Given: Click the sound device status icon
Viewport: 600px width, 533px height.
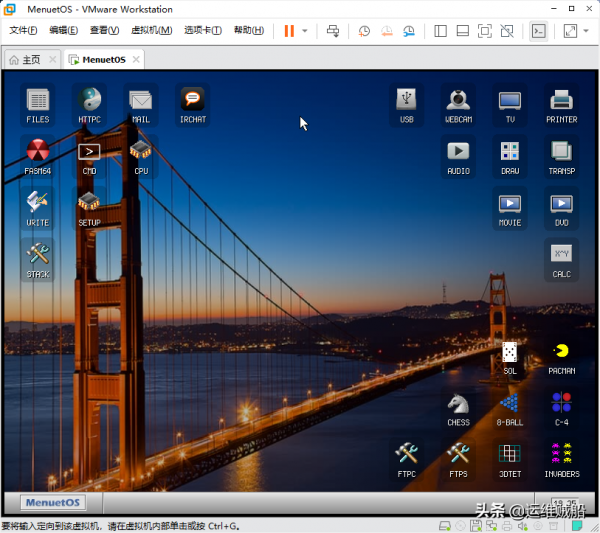Looking at the screenshot, I should click(x=520, y=526).
